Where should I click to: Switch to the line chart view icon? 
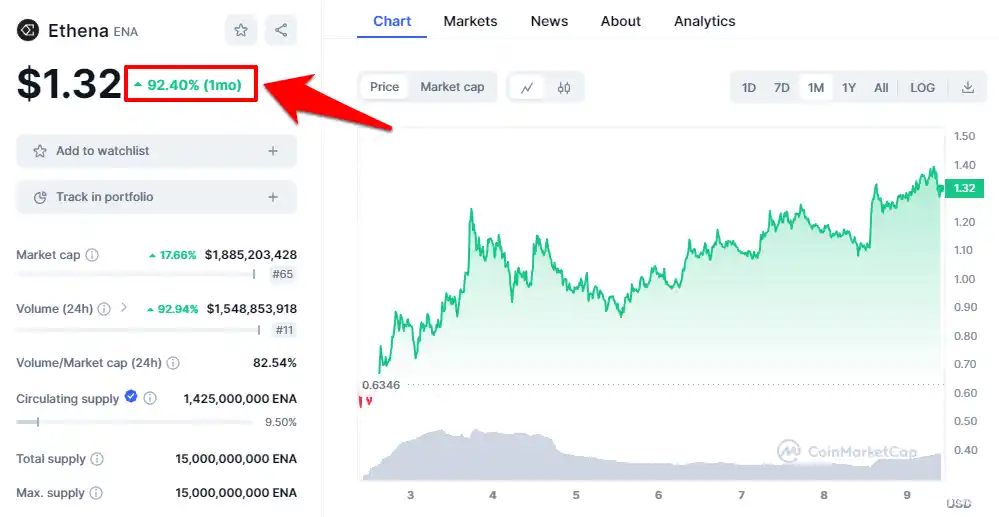click(527, 88)
